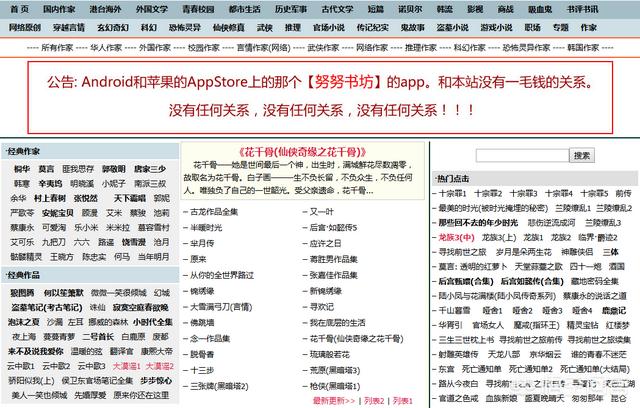Open the 武侠作家 link

click(323, 48)
